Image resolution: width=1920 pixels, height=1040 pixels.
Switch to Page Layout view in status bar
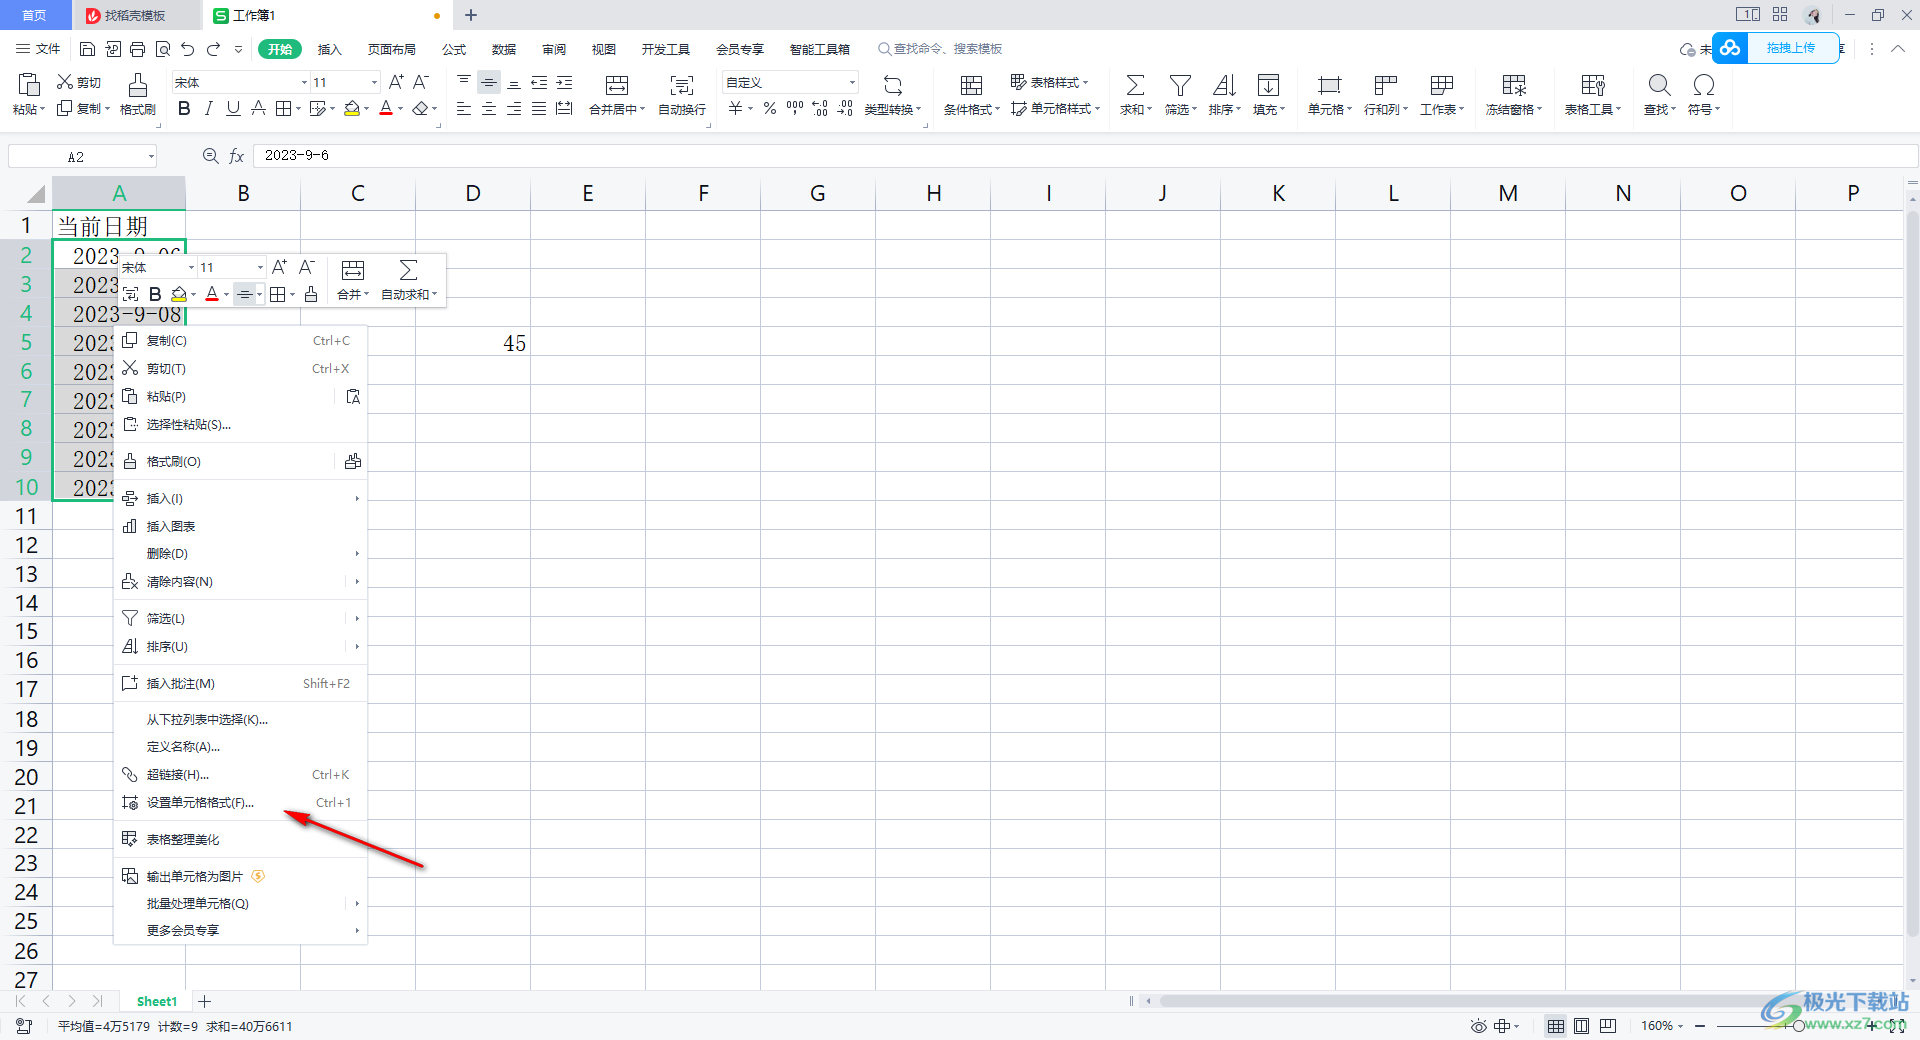coord(1581,1026)
